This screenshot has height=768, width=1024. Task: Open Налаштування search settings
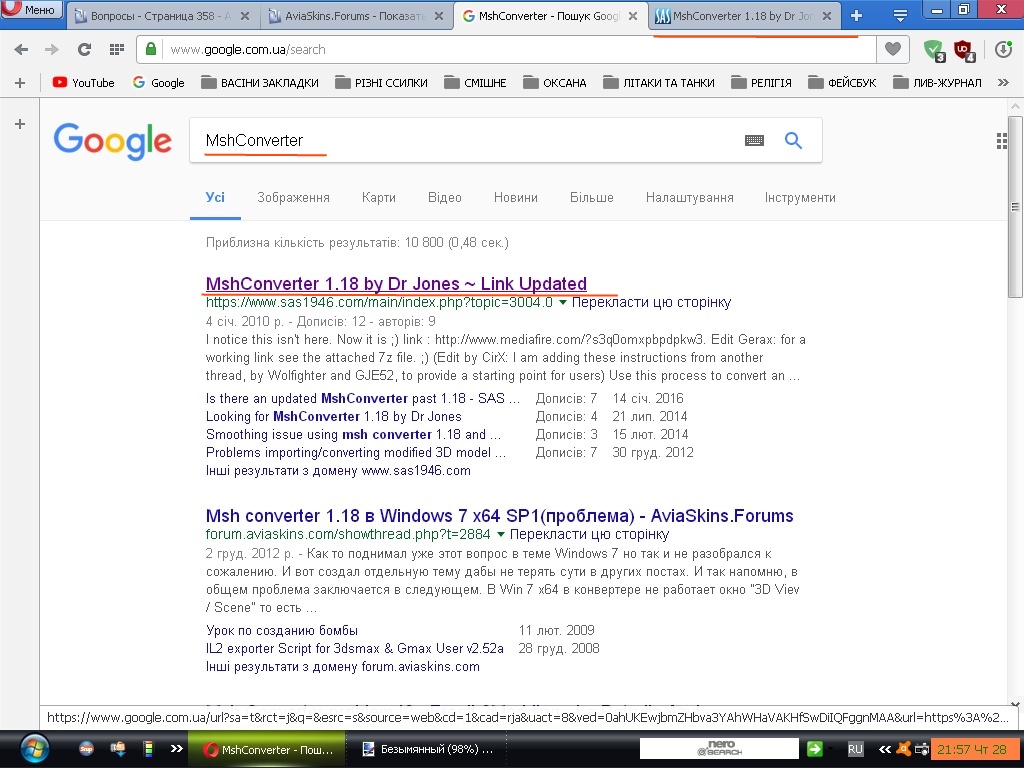(690, 197)
